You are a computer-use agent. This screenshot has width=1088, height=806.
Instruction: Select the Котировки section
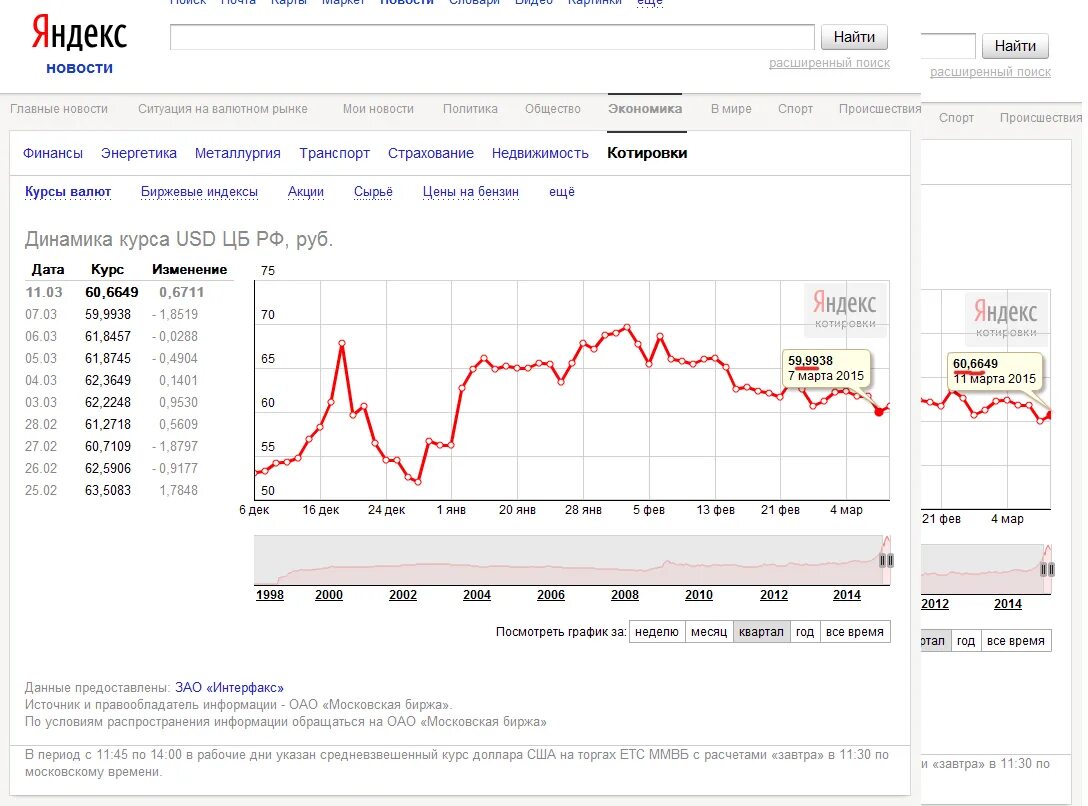pos(647,153)
